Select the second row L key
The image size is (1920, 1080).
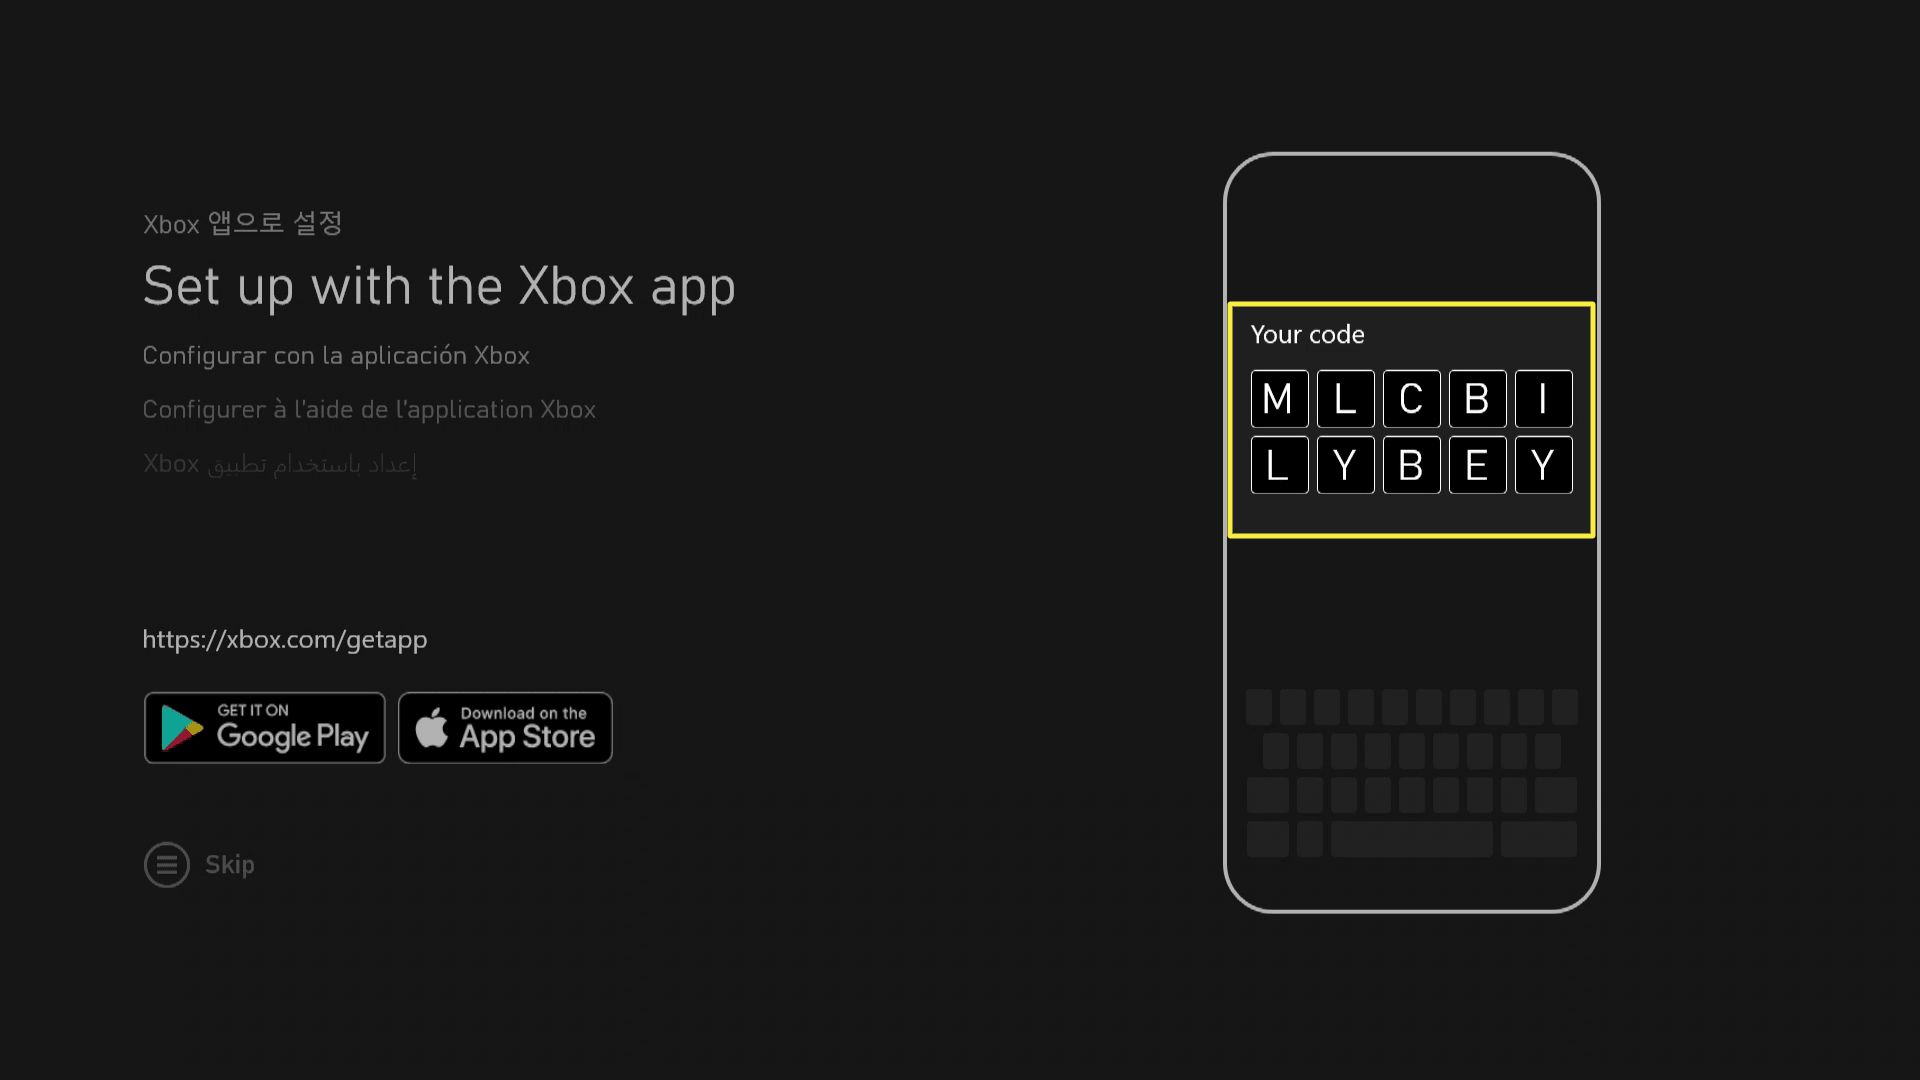pos(1278,465)
